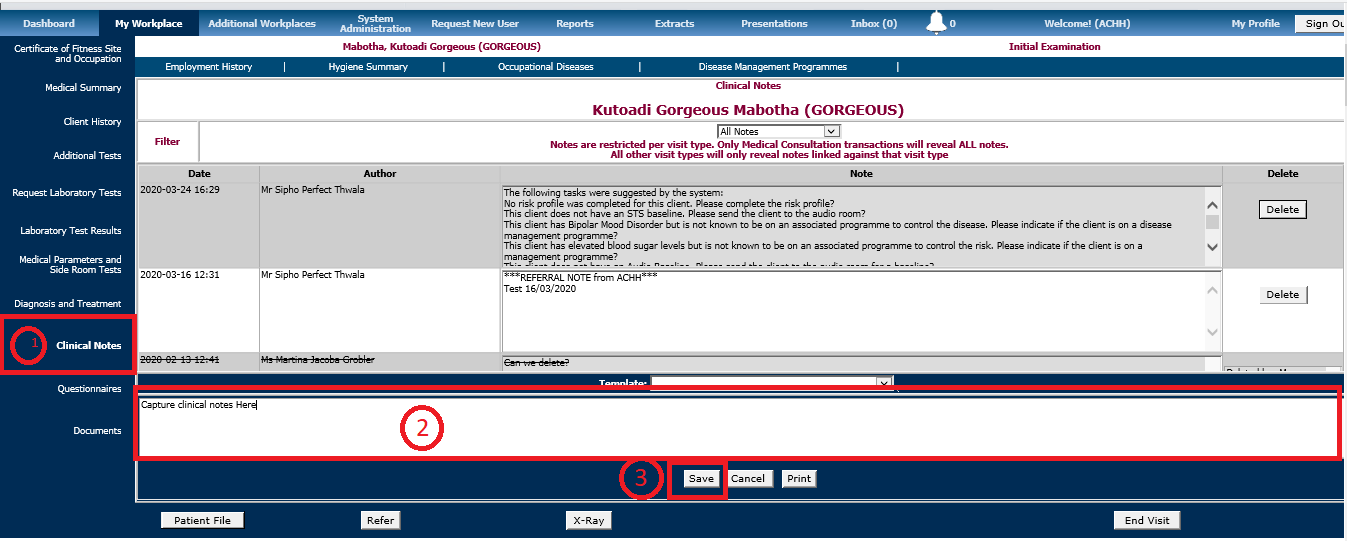The image size is (1347, 541).
Task: Delete the 2020-03-16 12:31 referral note
Action: (x=1282, y=295)
